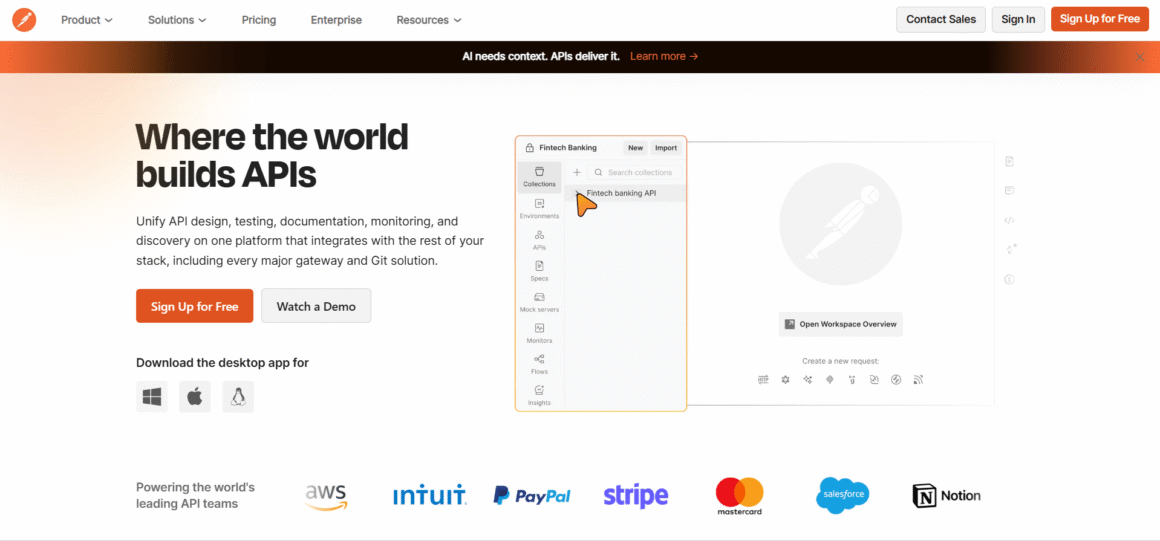
Task: Expand the Solutions dropdown menu
Action: point(177,20)
